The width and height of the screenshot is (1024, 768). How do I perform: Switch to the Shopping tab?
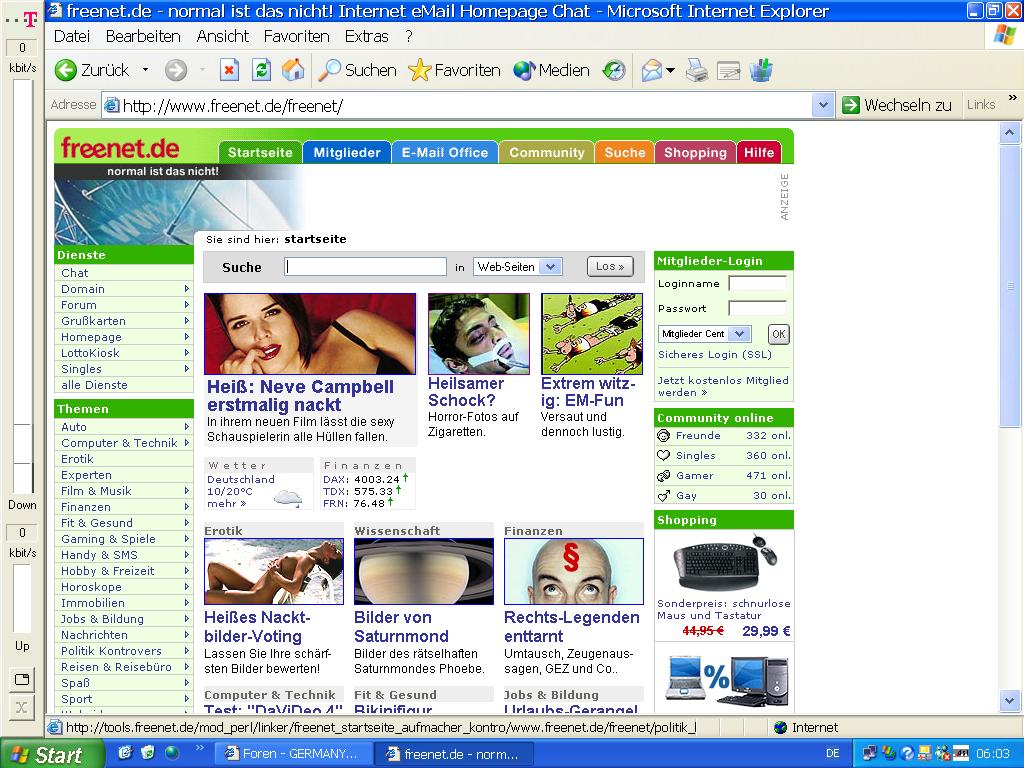point(696,152)
